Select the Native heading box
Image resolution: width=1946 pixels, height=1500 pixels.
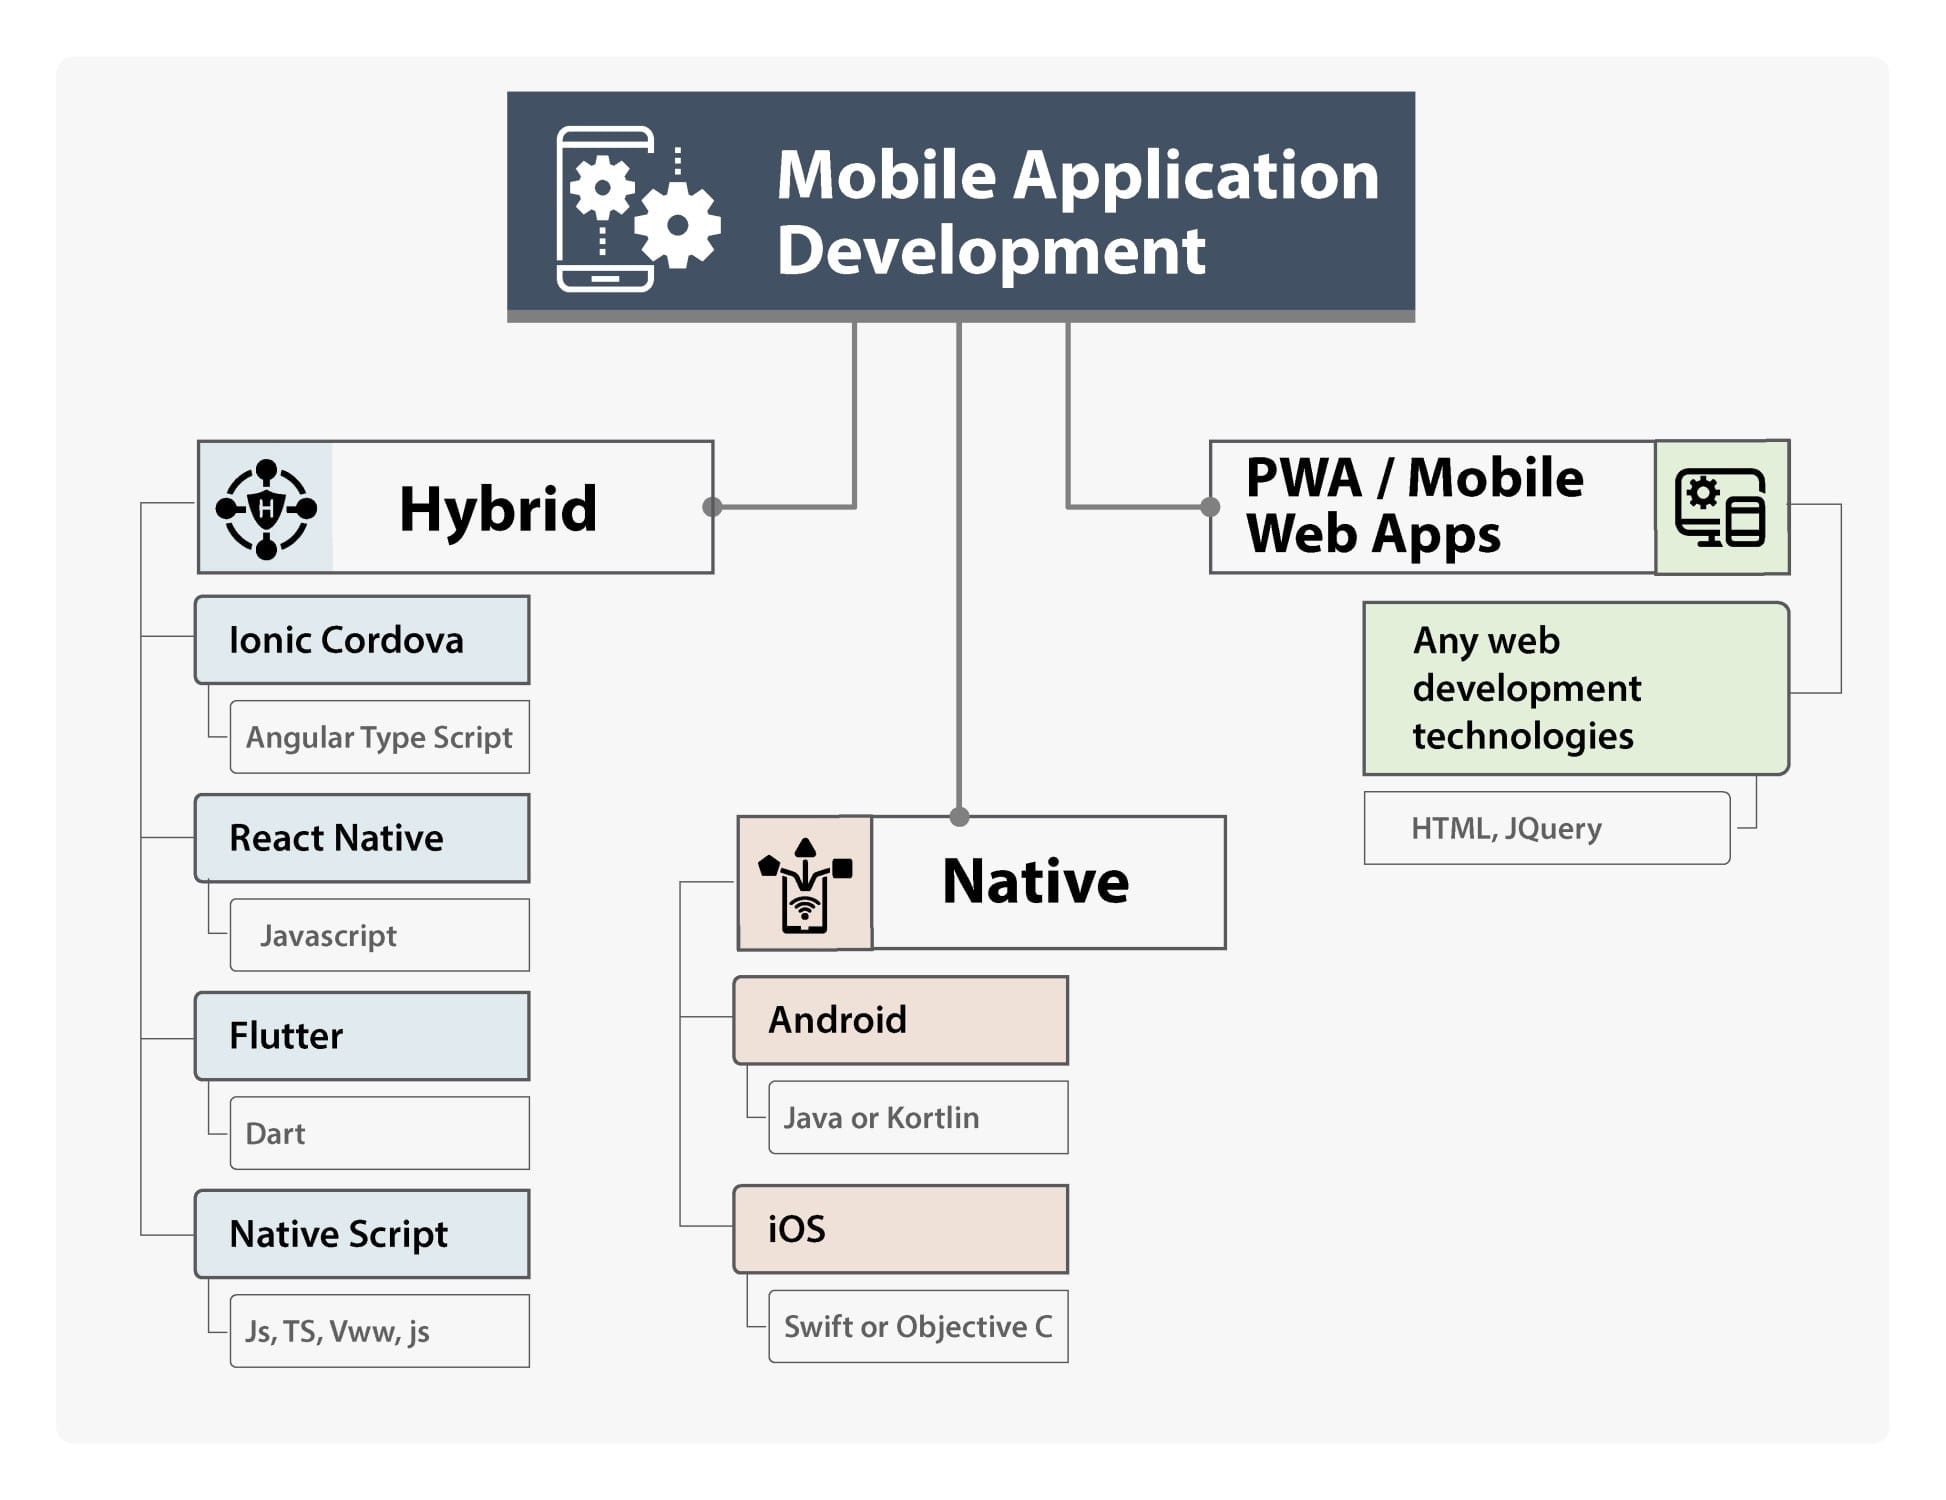981,882
